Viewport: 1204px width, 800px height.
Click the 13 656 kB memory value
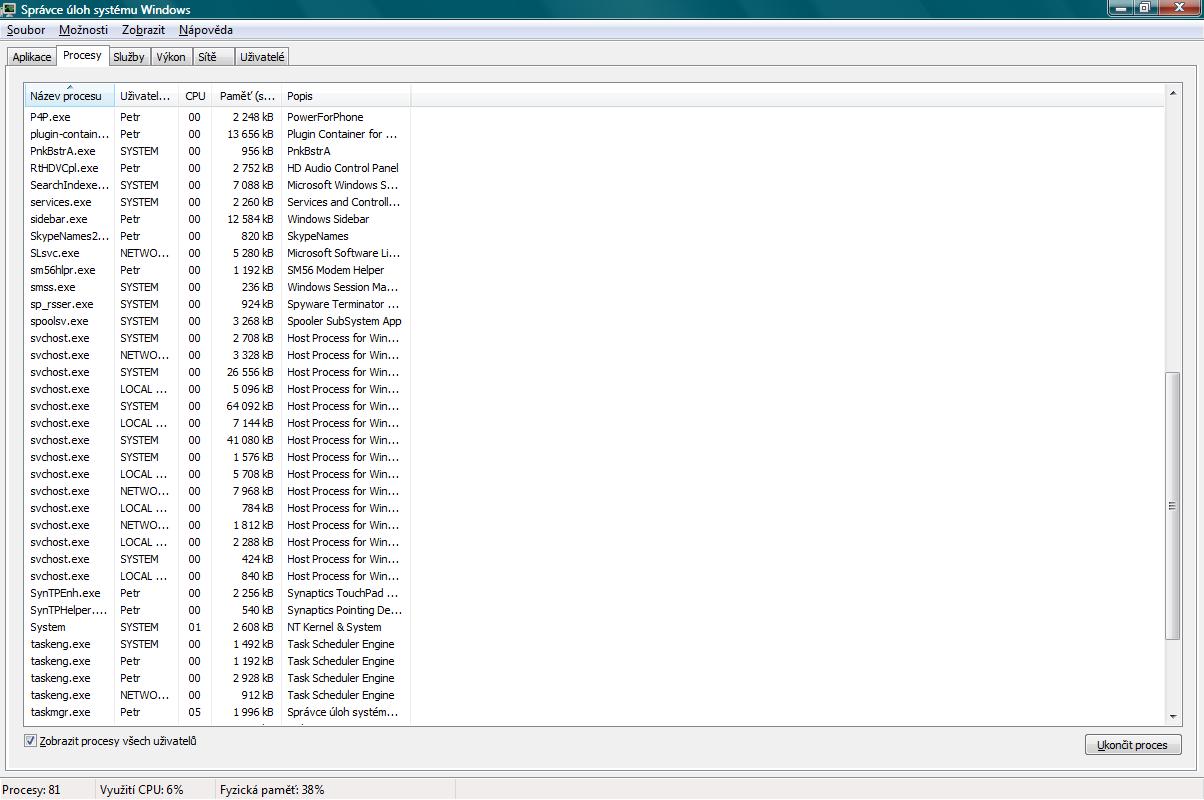tap(250, 134)
